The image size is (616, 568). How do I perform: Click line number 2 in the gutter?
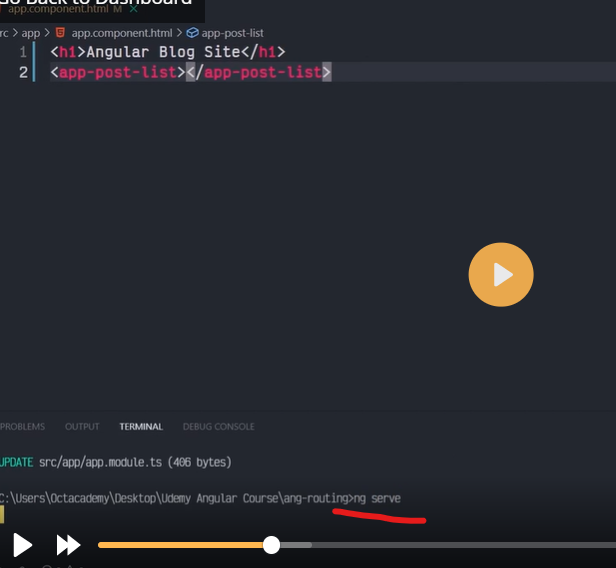[x=23, y=72]
